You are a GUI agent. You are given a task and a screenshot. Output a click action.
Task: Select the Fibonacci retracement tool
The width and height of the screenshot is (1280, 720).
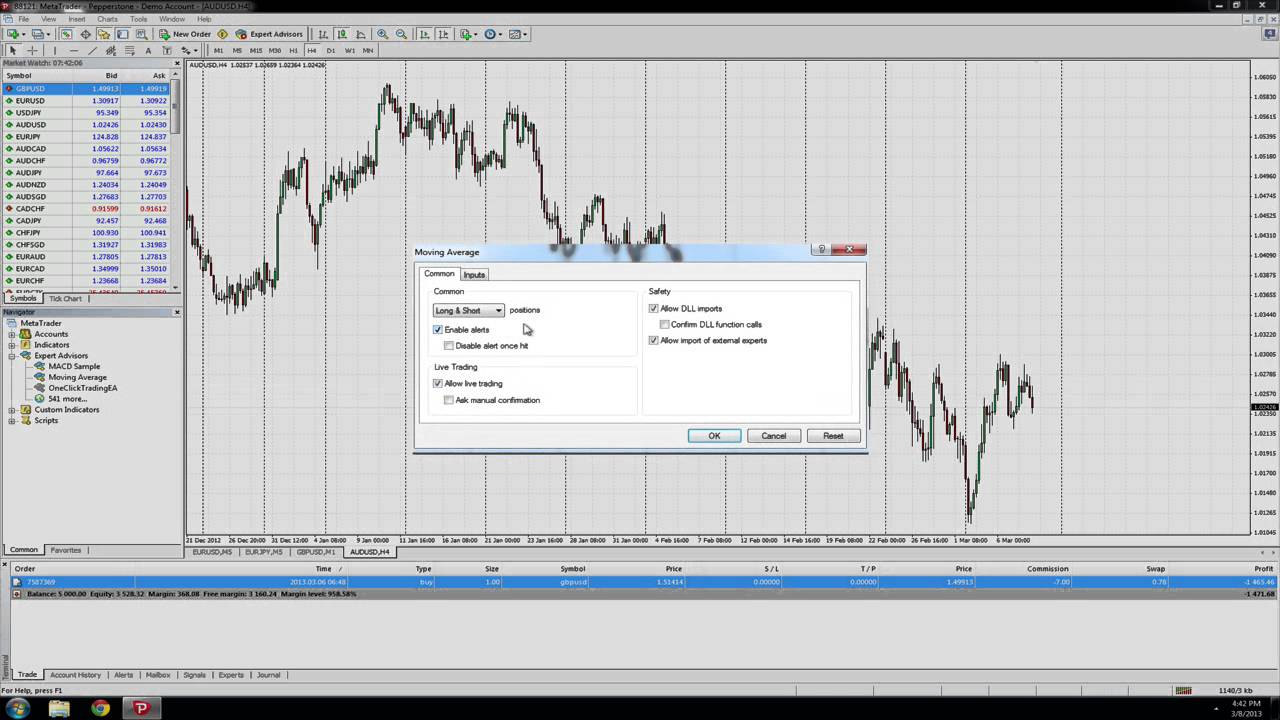point(130,51)
